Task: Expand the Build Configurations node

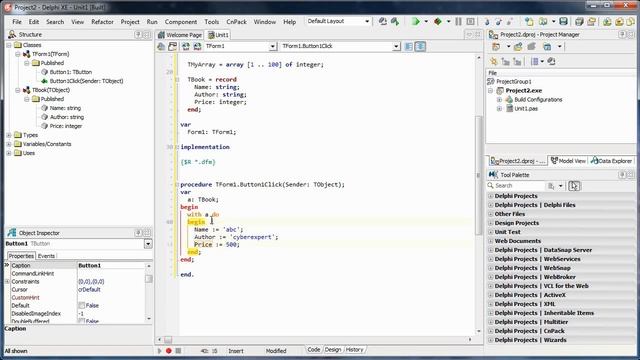Action: coord(499,100)
